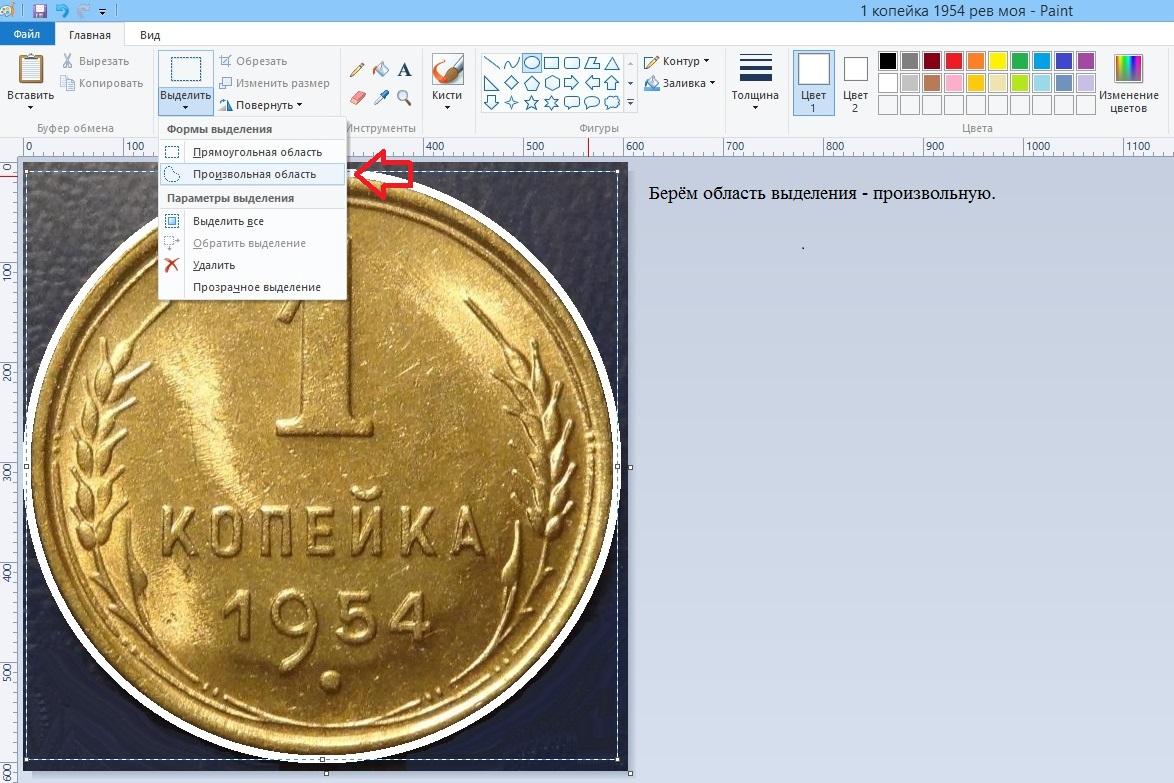
Task: Choose the straight line shape
Action: tap(491, 63)
